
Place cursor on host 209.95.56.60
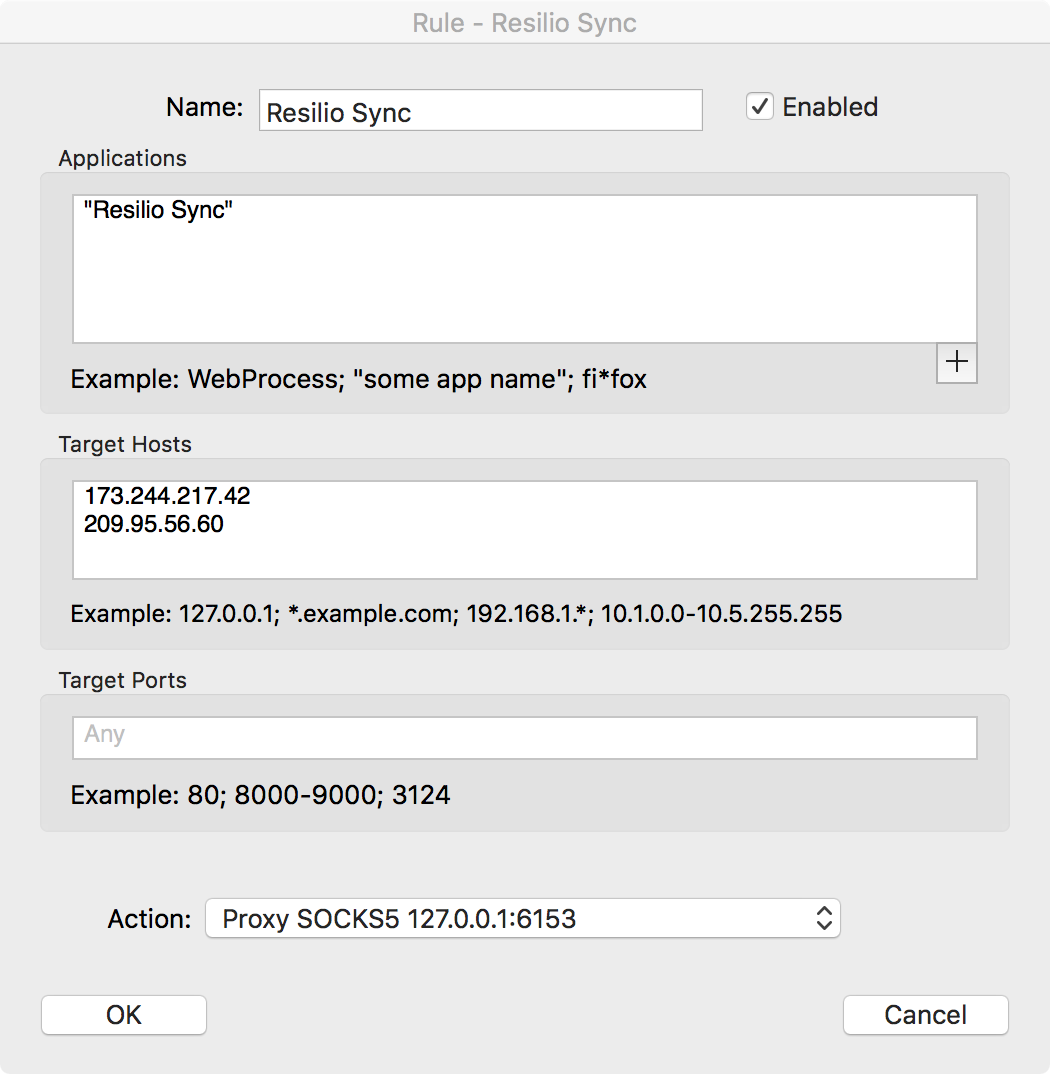tap(153, 524)
